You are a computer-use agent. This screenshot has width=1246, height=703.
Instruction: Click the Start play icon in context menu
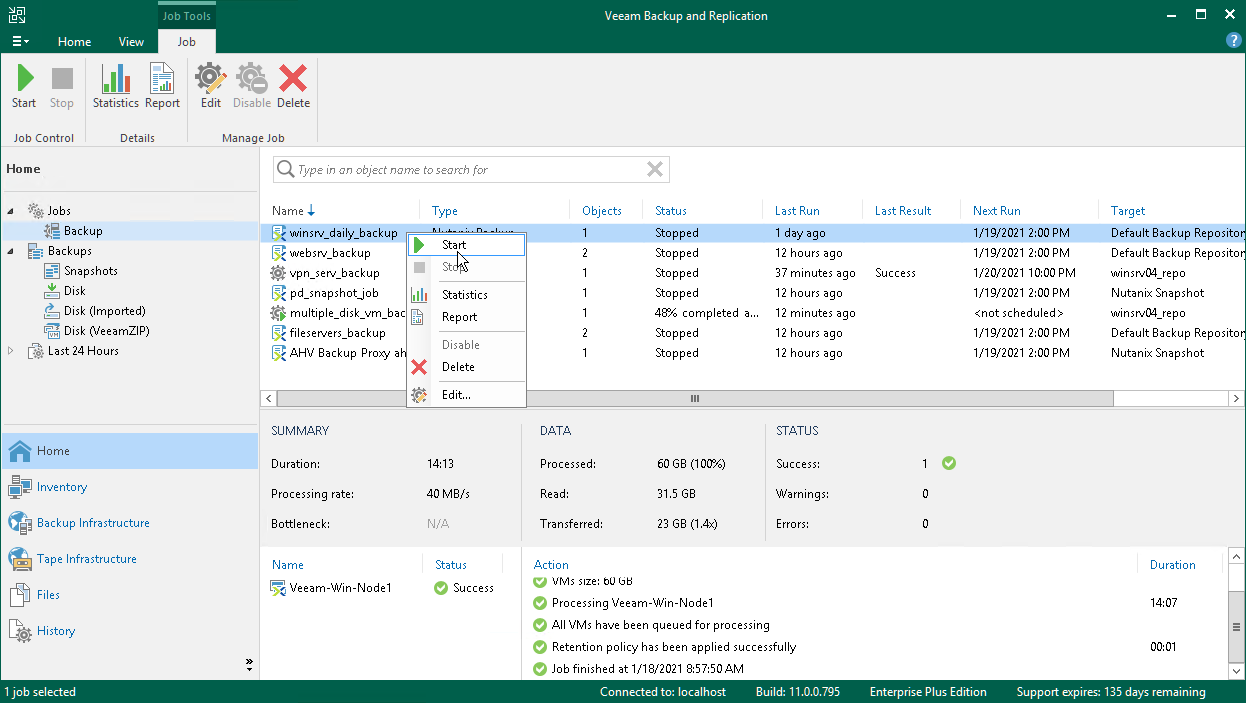click(419, 245)
